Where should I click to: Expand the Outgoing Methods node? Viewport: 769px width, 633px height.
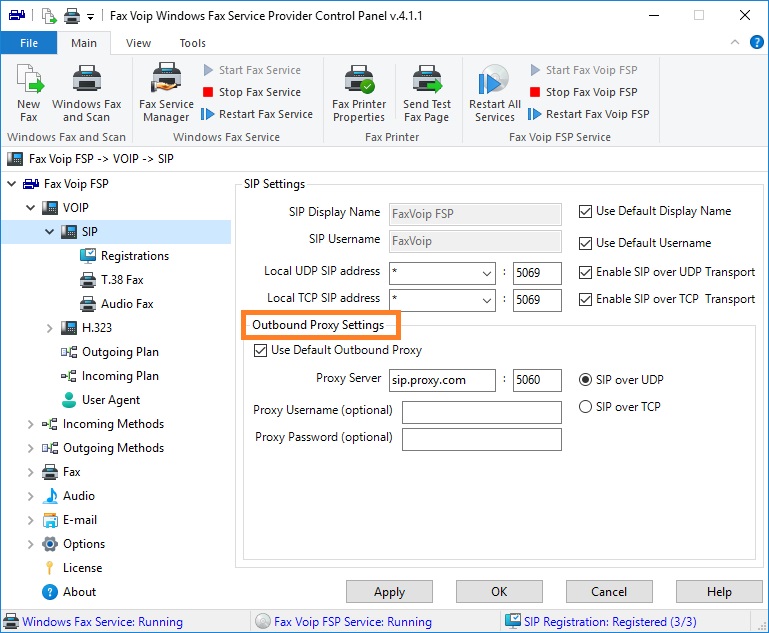[30, 448]
